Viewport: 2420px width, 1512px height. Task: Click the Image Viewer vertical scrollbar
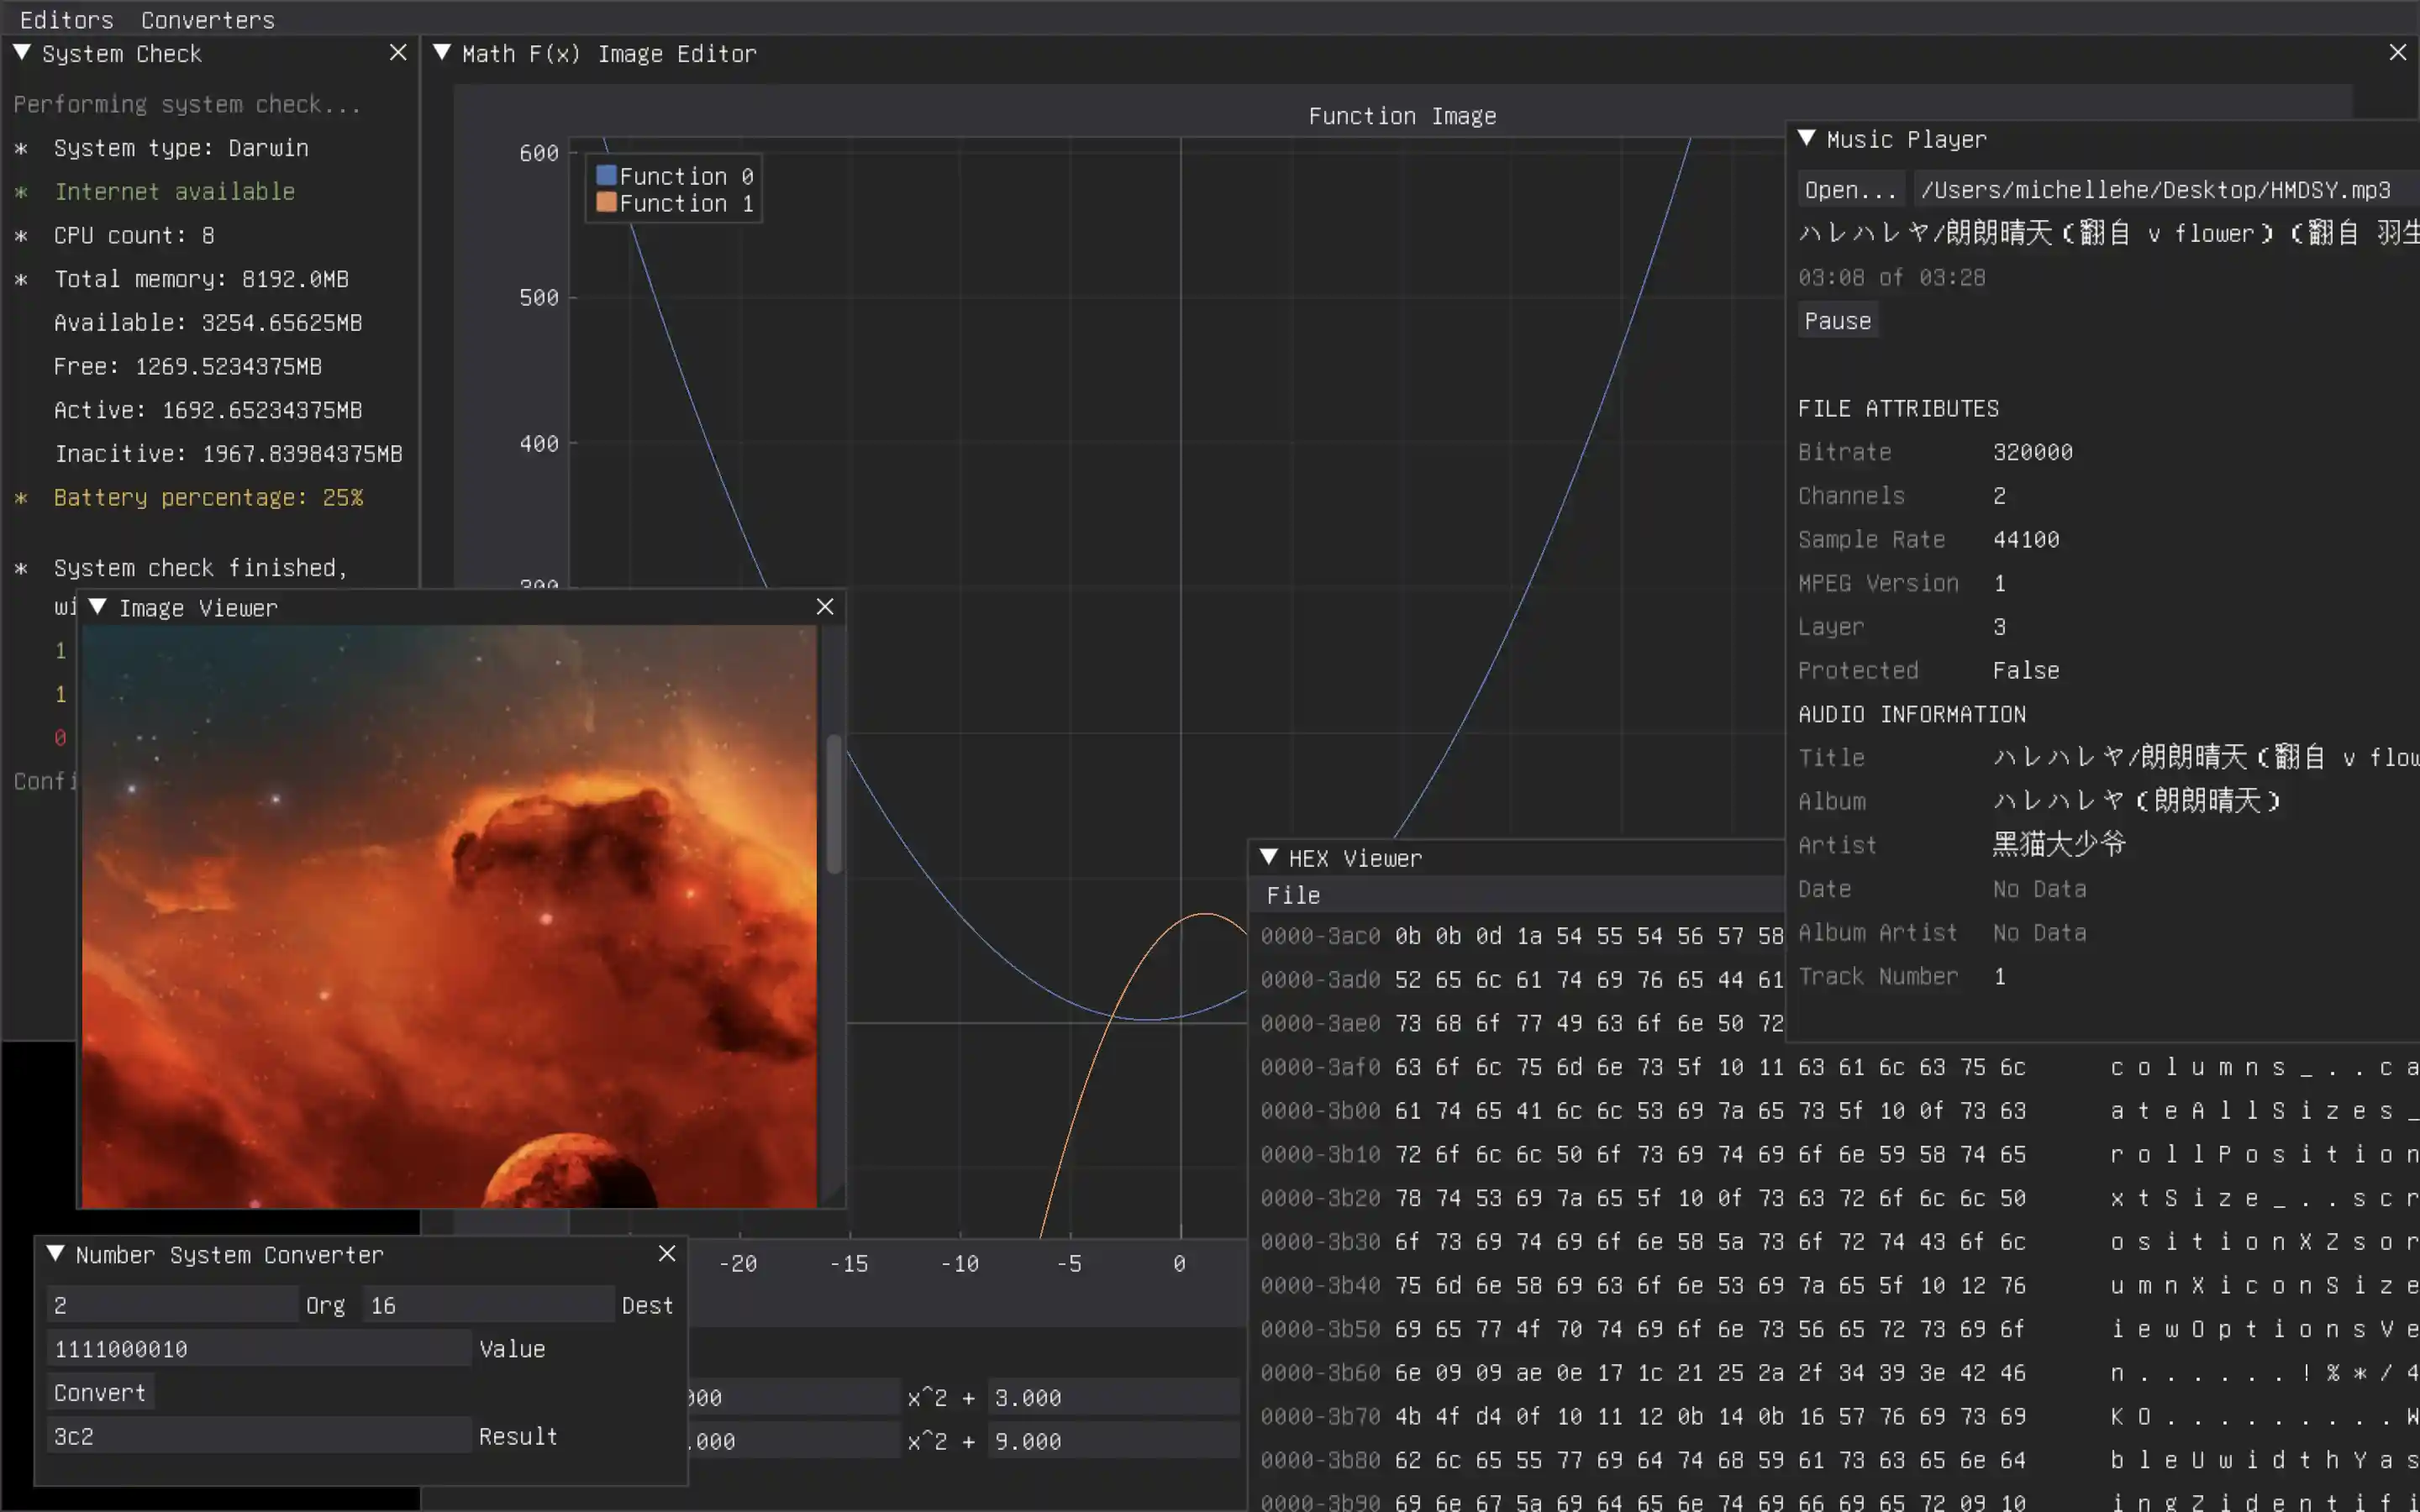833,804
